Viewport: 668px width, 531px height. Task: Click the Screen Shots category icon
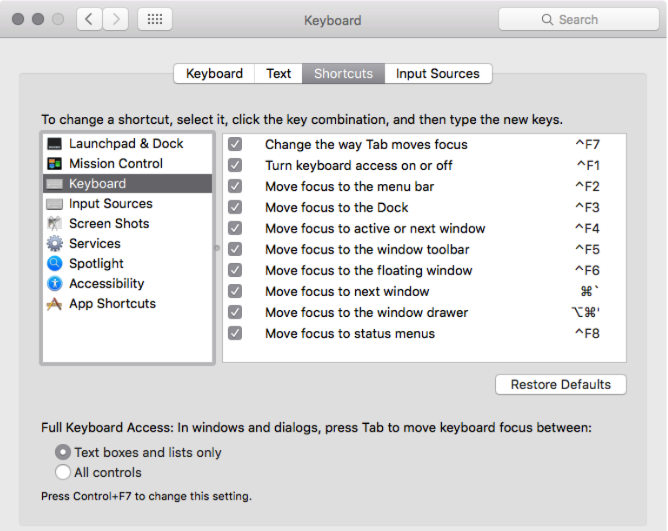point(55,223)
